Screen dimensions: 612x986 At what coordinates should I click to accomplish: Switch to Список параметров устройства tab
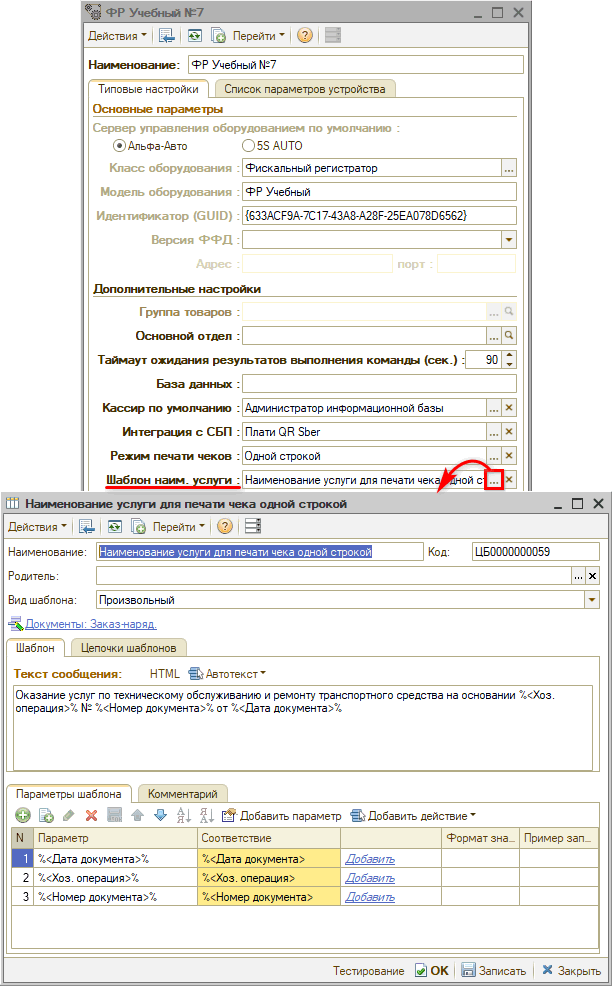(304, 89)
